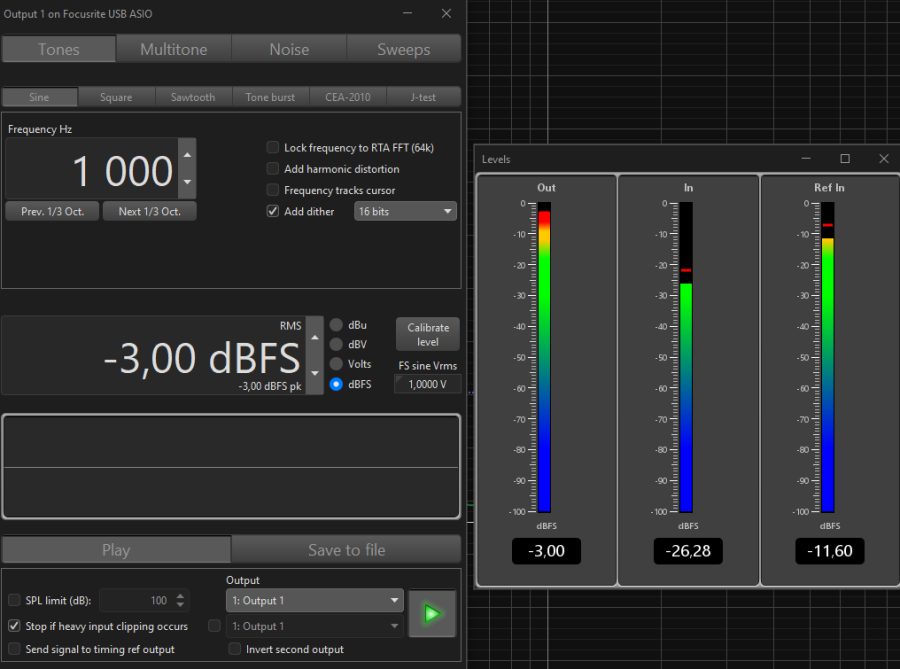Viewport: 900px width, 669px height.
Task: Increment SPL limit value arrow
Action: pos(180,596)
